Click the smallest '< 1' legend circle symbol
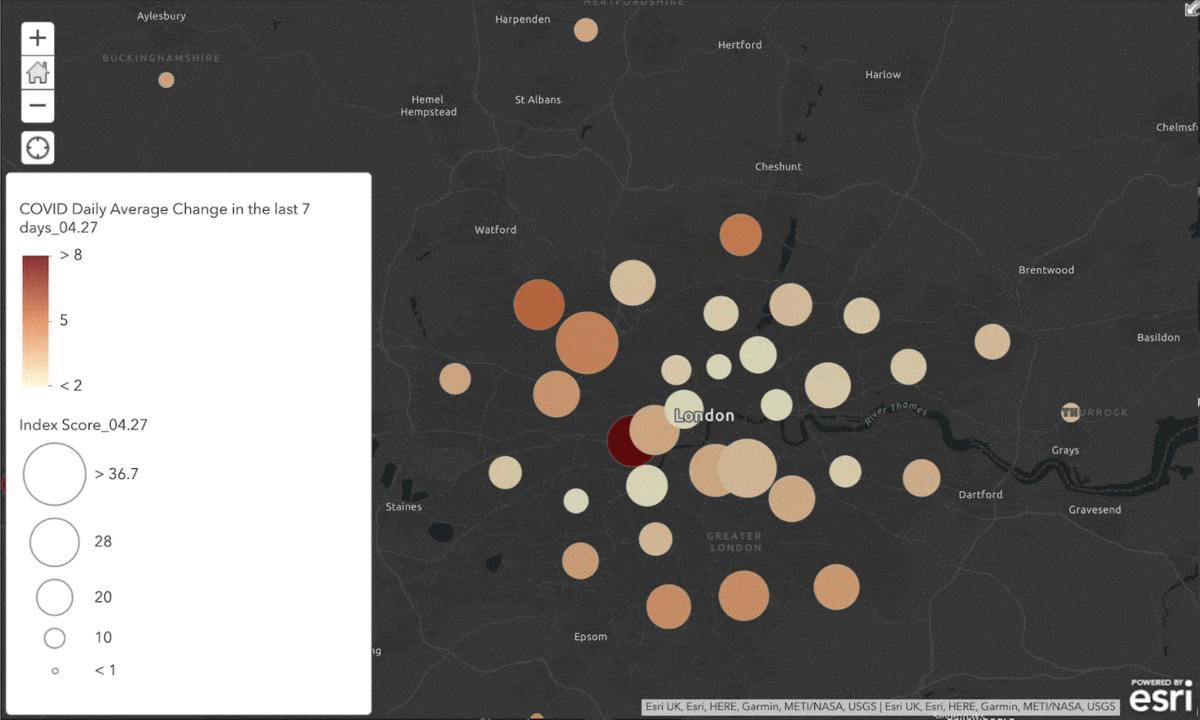The image size is (1200, 720). point(55,670)
